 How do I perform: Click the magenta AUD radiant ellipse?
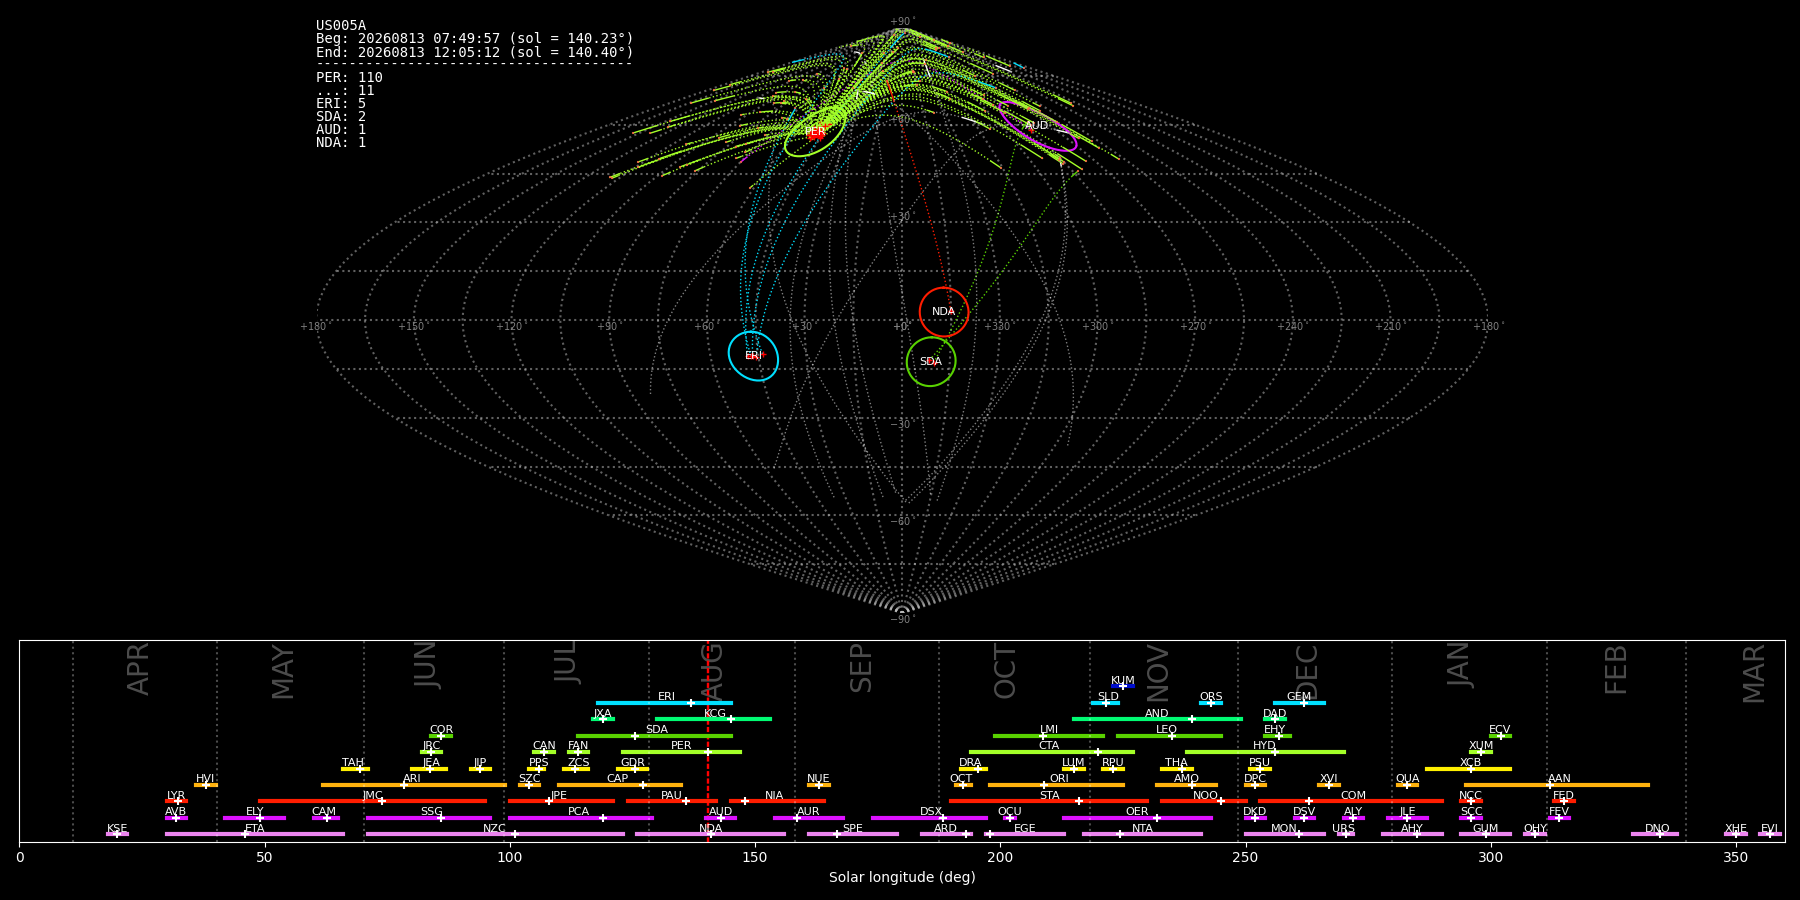click(1038, 126)
